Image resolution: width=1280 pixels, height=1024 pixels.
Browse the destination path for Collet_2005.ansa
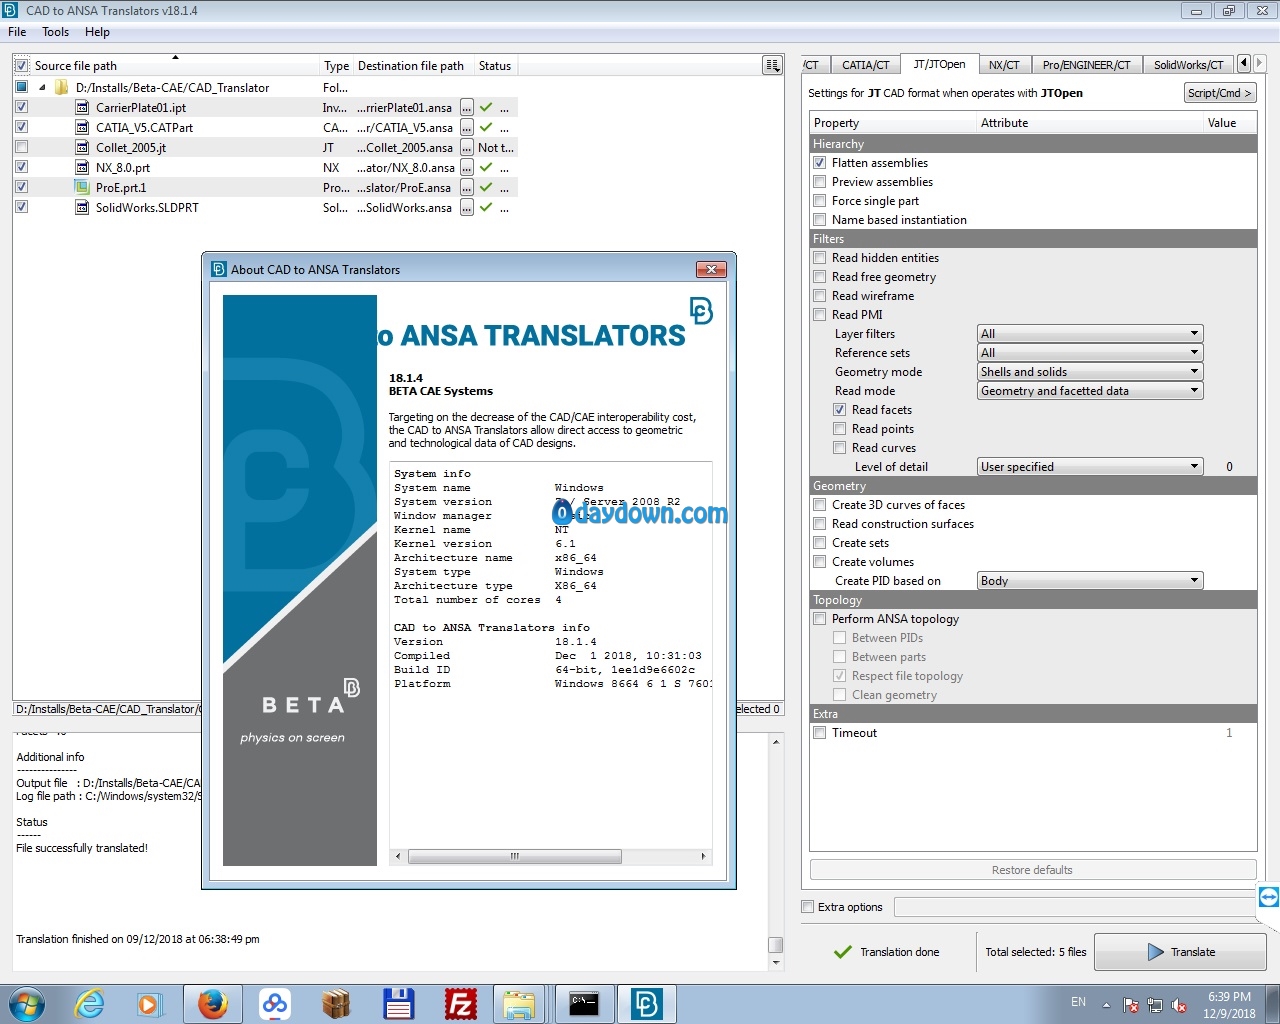tap(466, 147)
